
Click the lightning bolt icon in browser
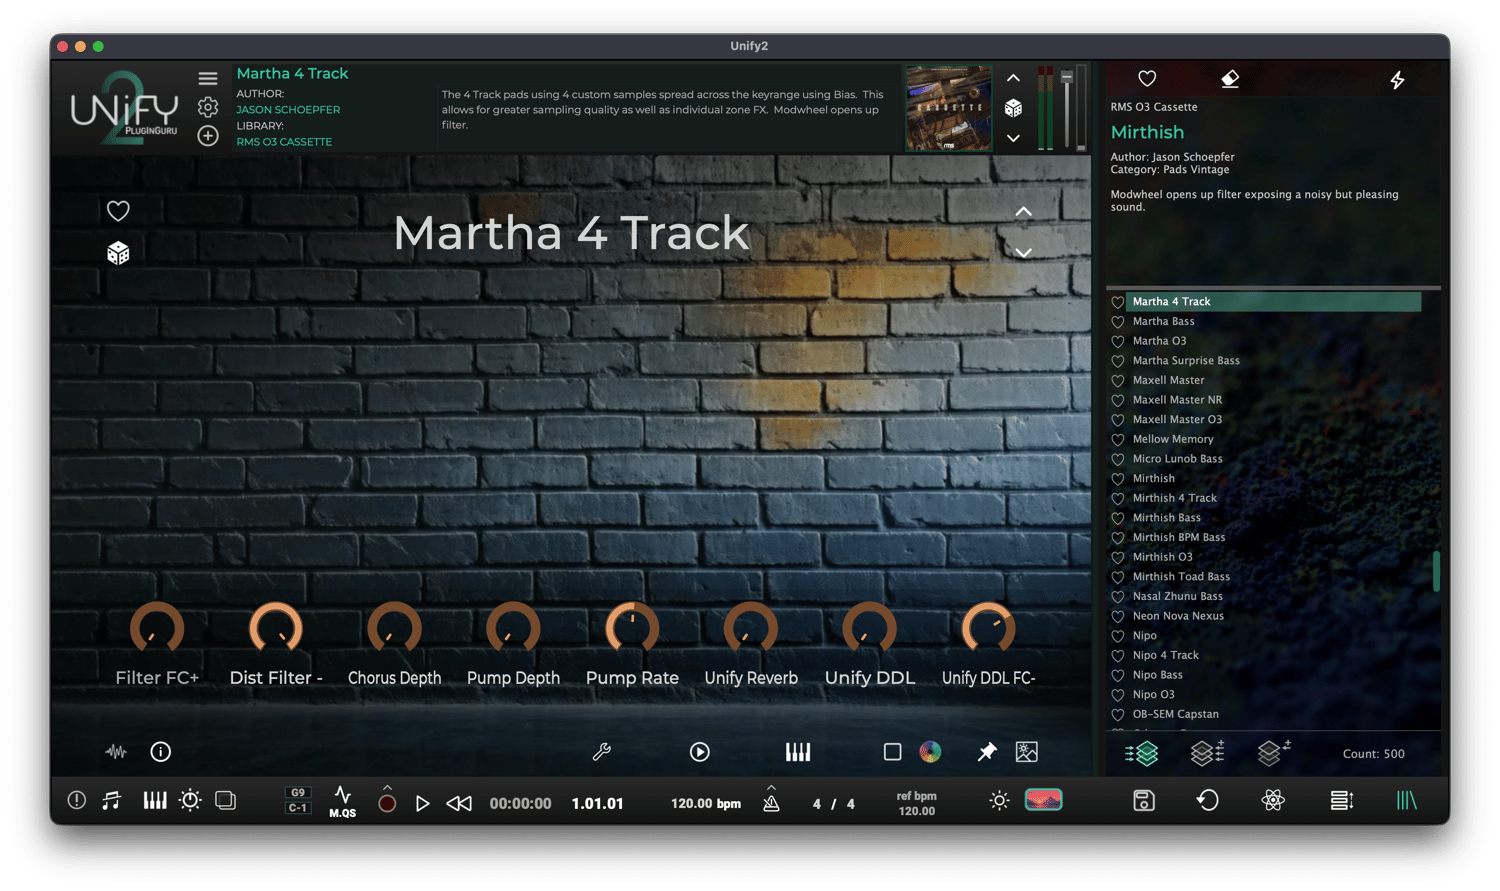(x=1397, y=79)
